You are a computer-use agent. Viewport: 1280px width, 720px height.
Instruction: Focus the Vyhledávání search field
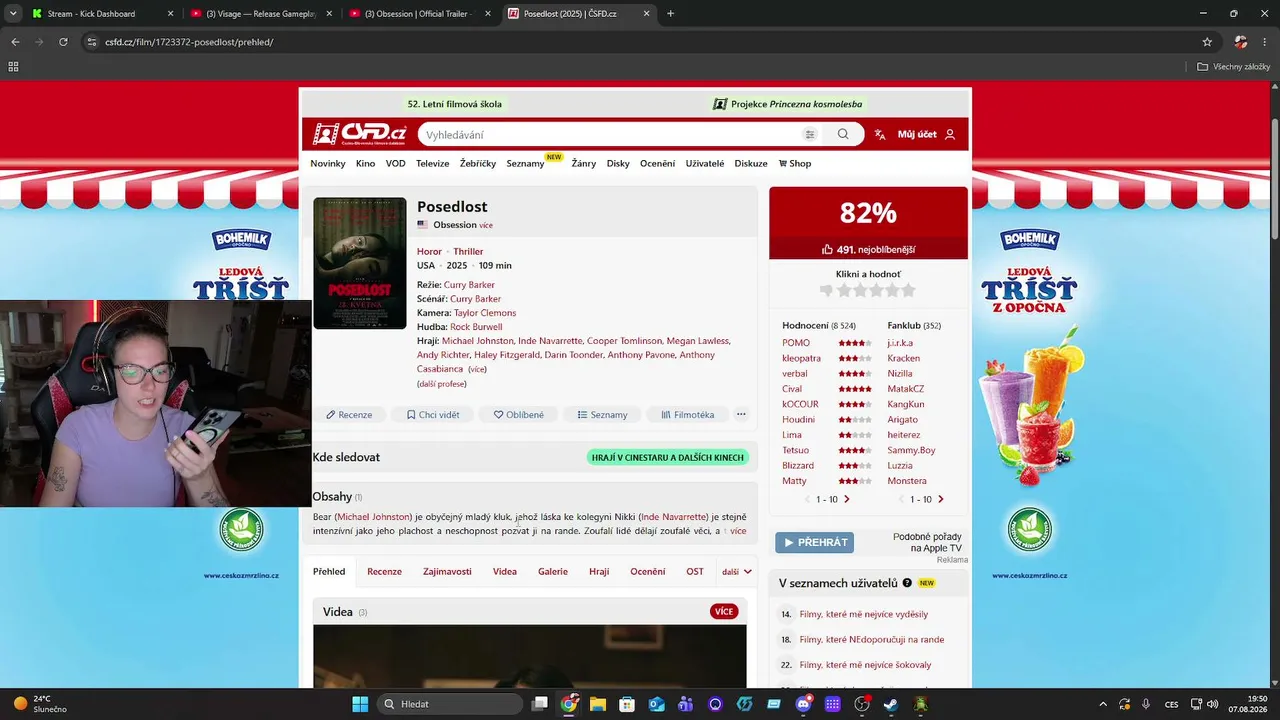point(610,134)
